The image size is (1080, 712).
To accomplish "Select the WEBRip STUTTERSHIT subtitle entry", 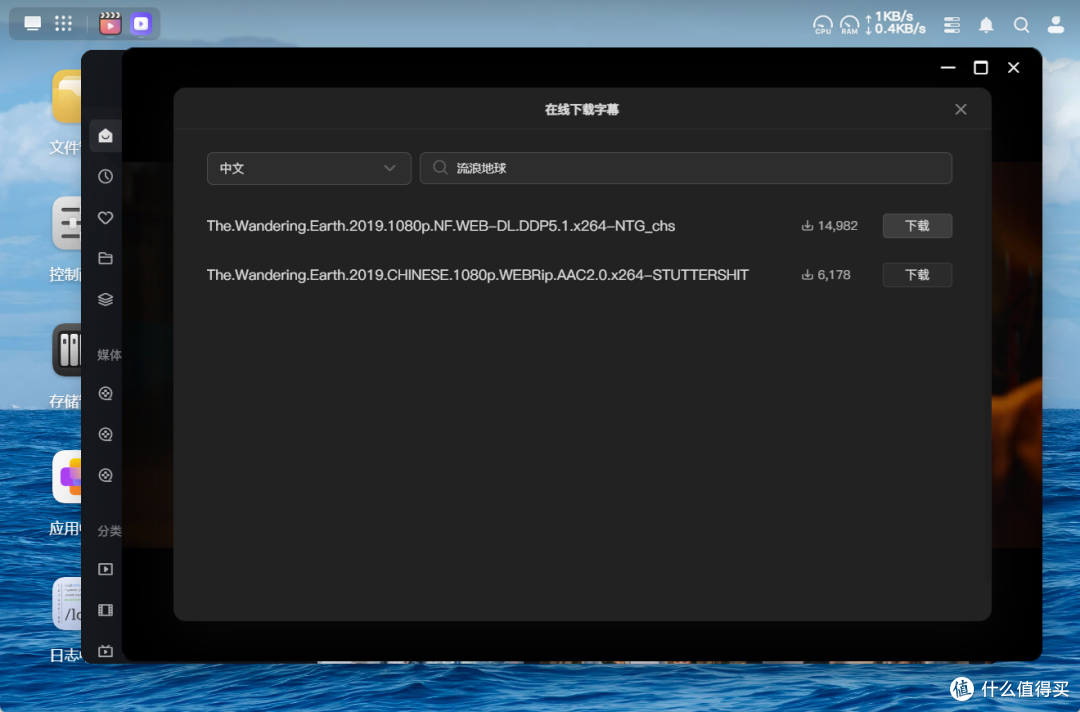I will (x=477, y=275).
